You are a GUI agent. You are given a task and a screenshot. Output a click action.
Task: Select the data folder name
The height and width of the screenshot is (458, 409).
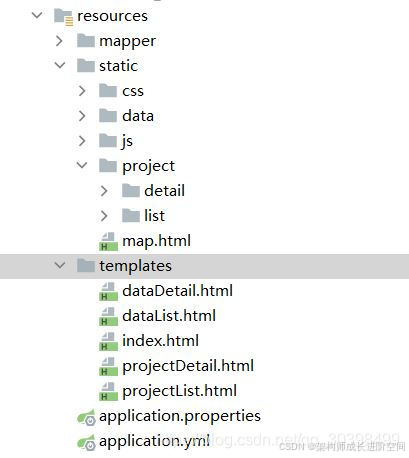(x=138, y=116)
